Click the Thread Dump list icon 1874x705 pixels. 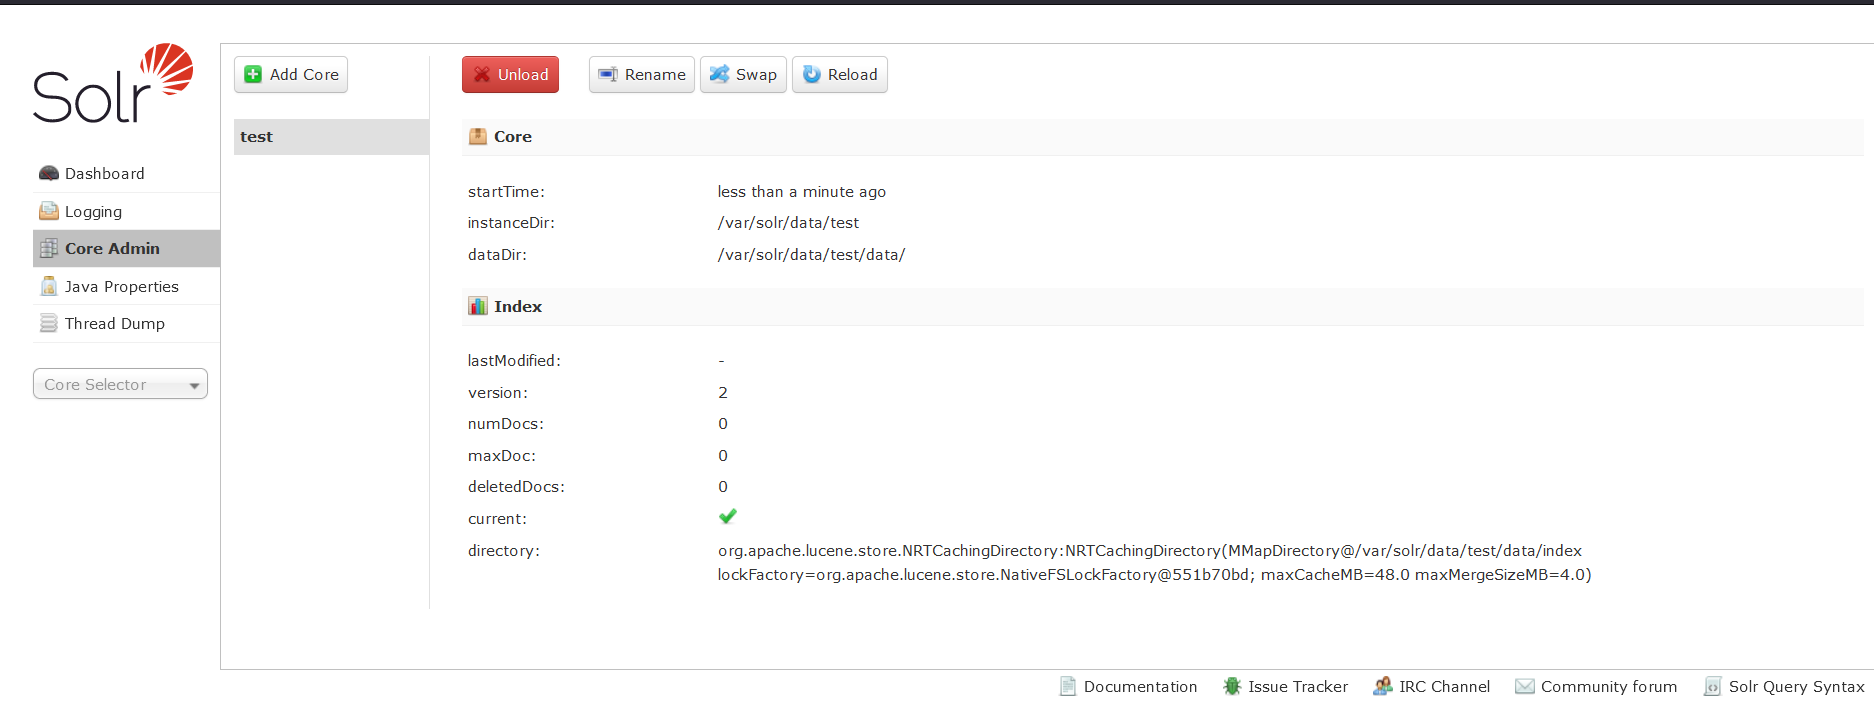pyautogui.click(x=49, y=324)
